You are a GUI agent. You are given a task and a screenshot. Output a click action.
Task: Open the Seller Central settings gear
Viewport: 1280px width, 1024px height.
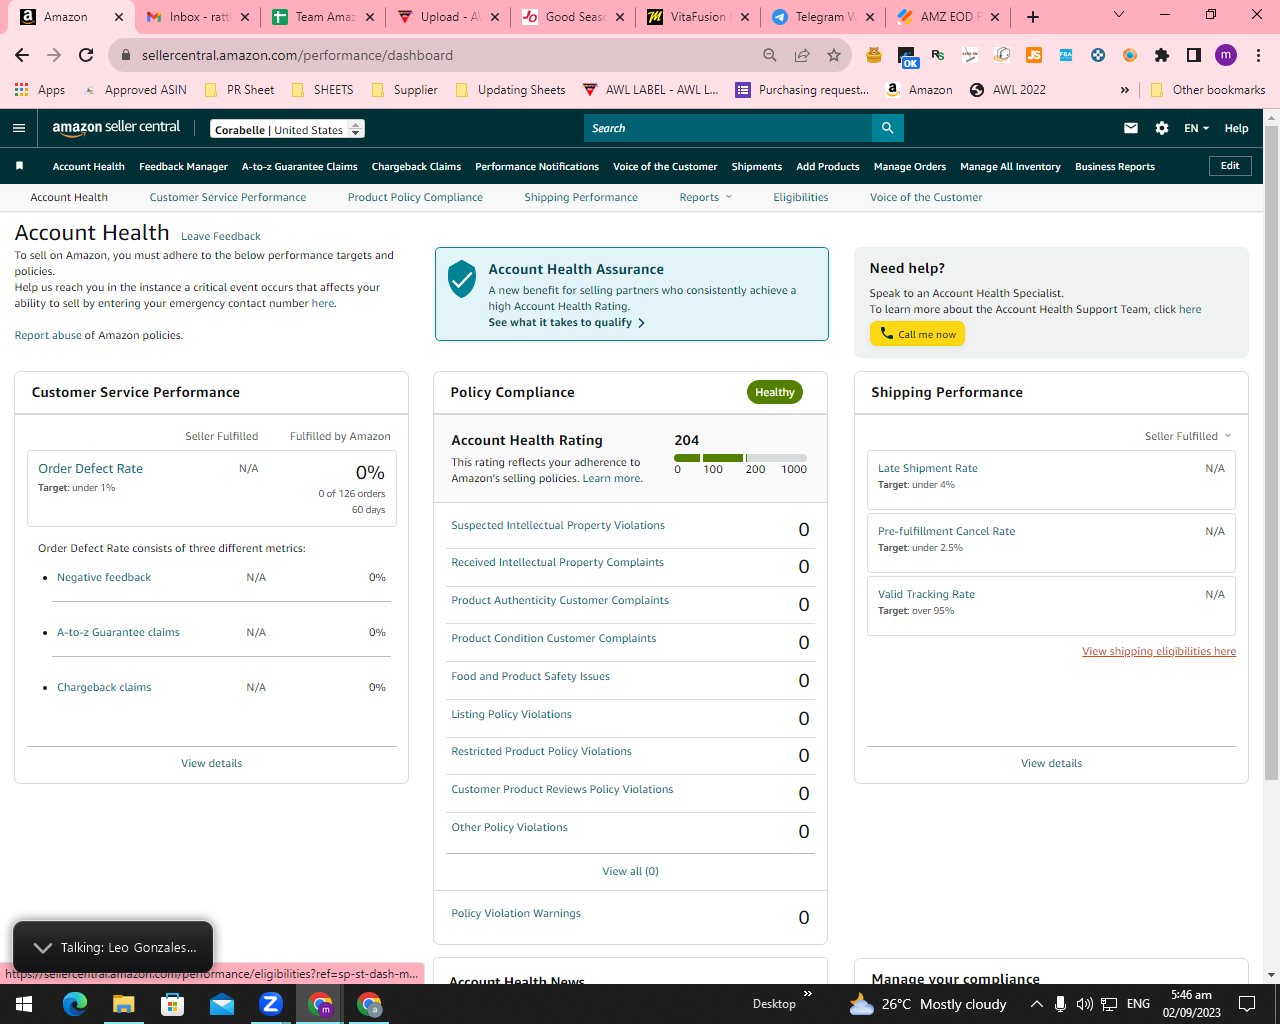pos(1161,128)
